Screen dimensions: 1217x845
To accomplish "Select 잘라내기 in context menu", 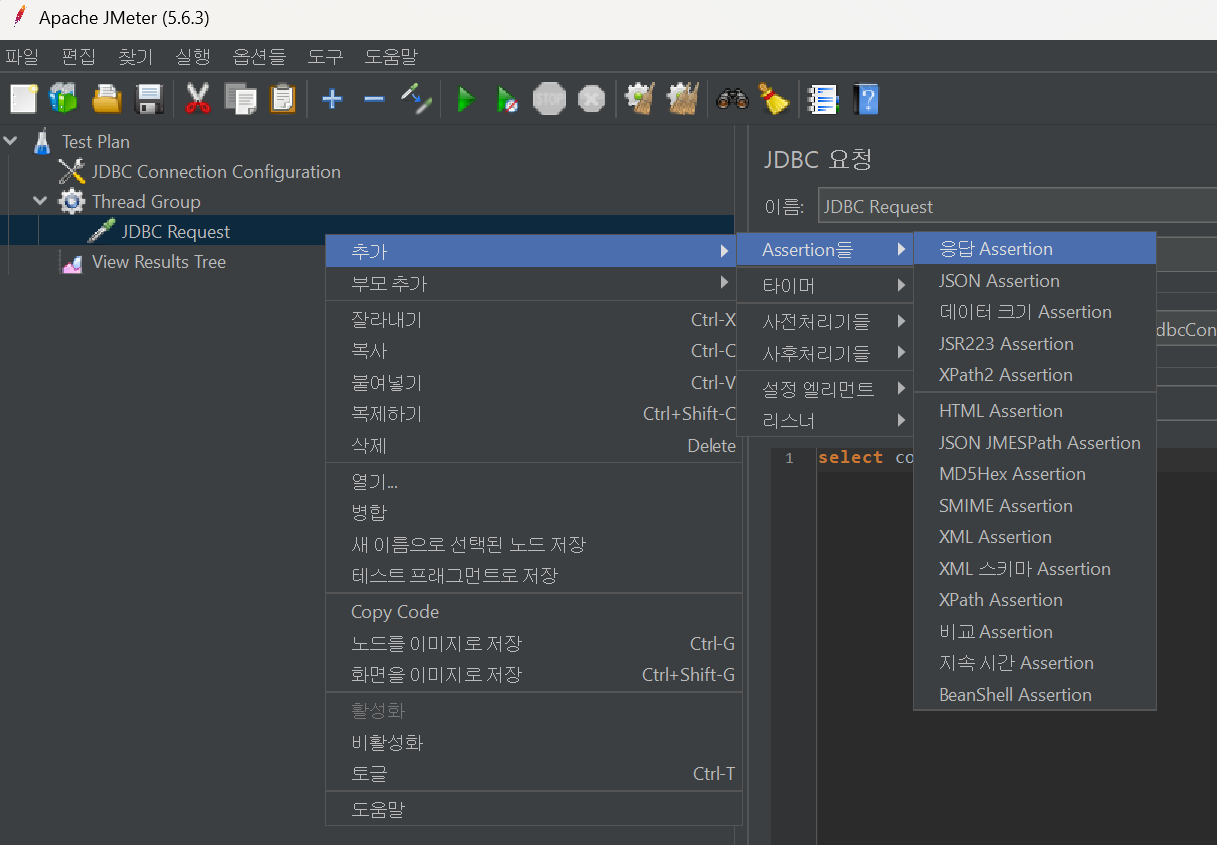I will (x=533, y=320).
